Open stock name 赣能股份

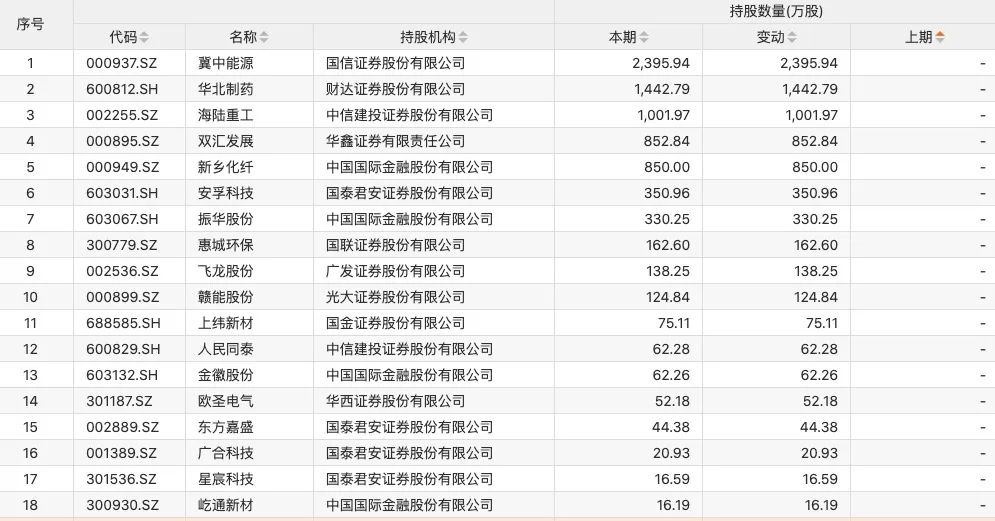pos(225,298)
